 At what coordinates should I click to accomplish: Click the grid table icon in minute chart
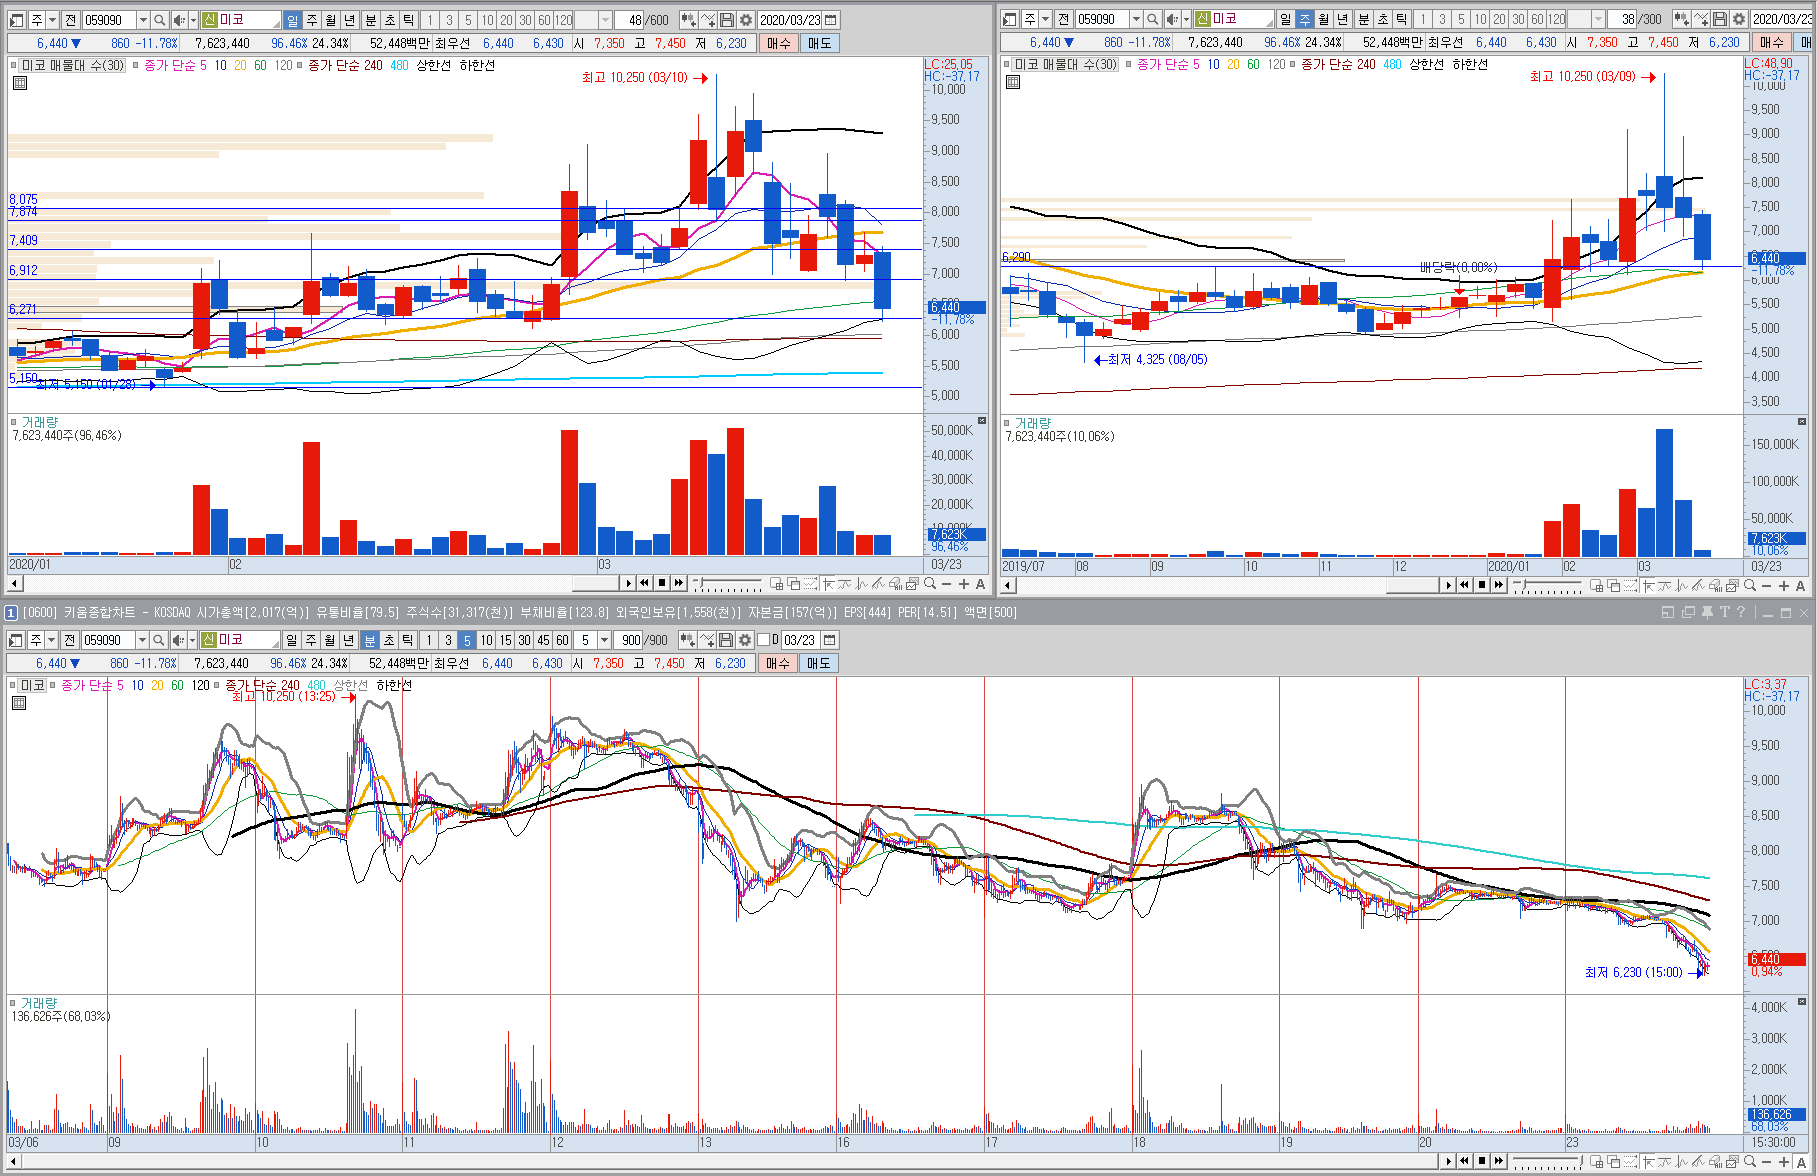[x=18, y=703]
